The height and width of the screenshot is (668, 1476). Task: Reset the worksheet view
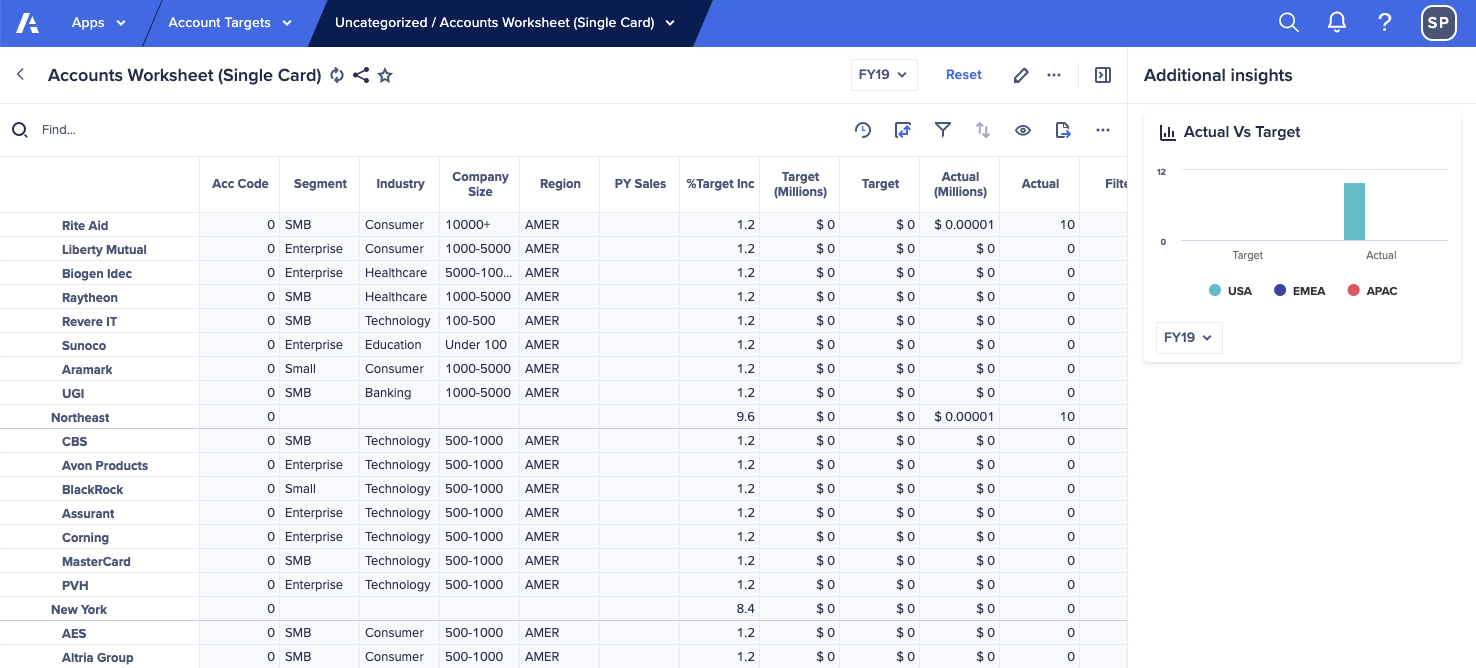pyautogui.click(x=963, y=74)
